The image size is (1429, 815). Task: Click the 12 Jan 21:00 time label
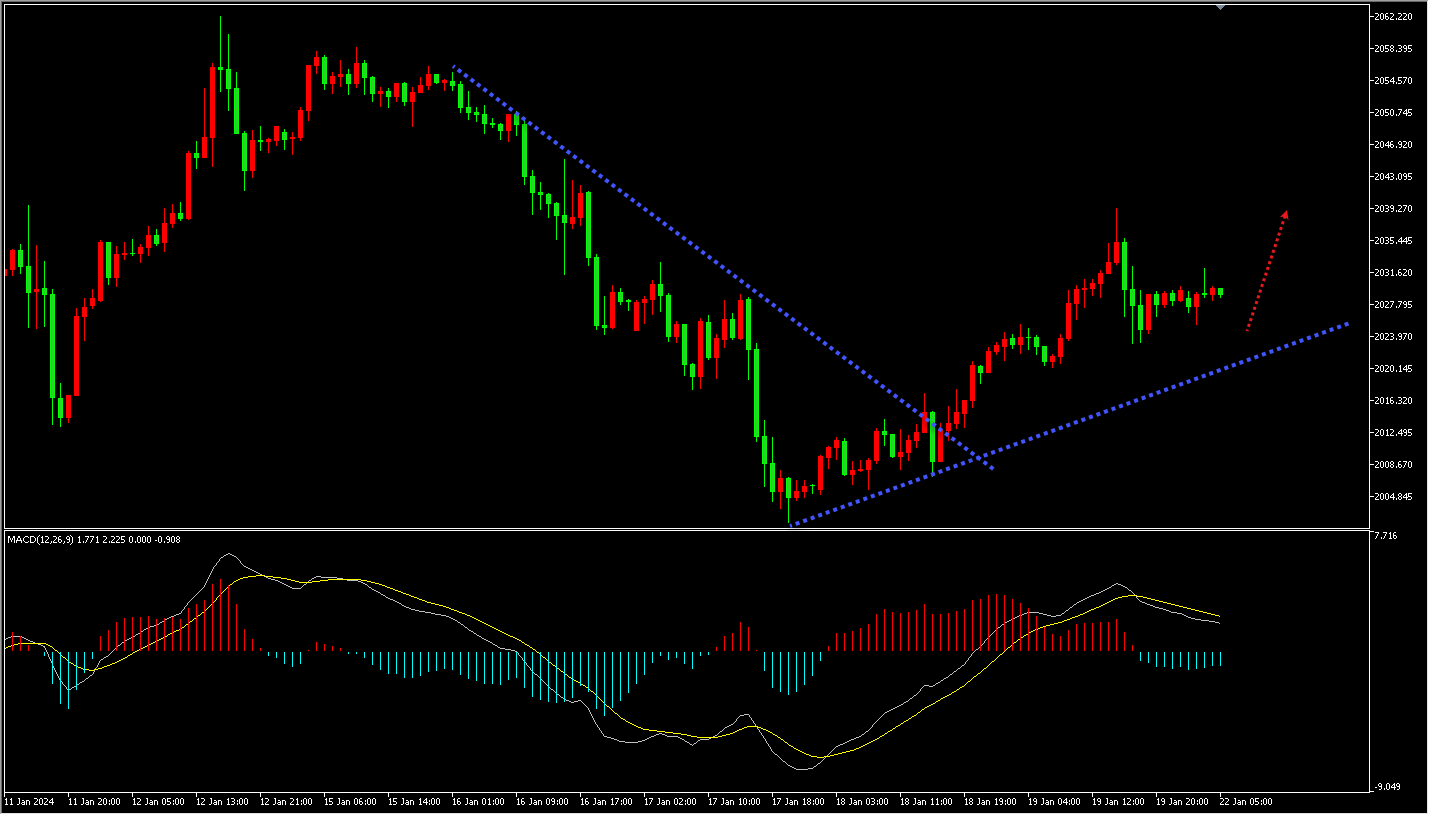[286, 802]
